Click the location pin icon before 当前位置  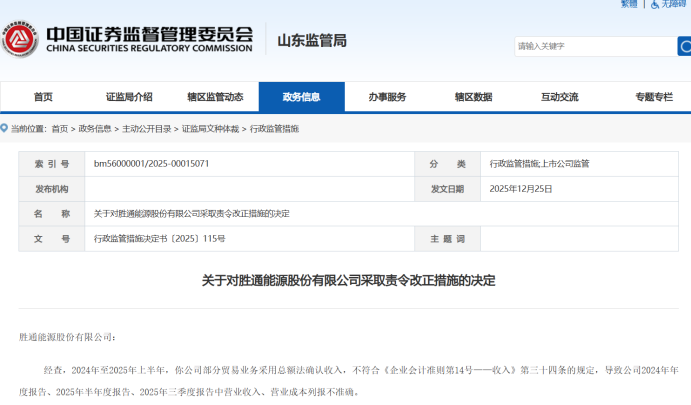4,128
